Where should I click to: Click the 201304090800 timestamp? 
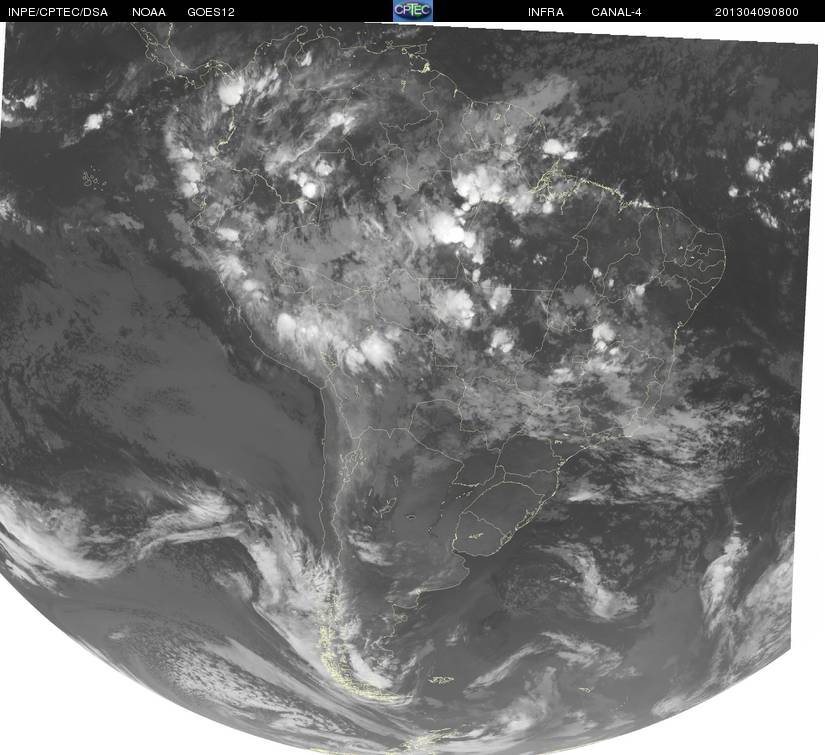(x=757, y=12)
